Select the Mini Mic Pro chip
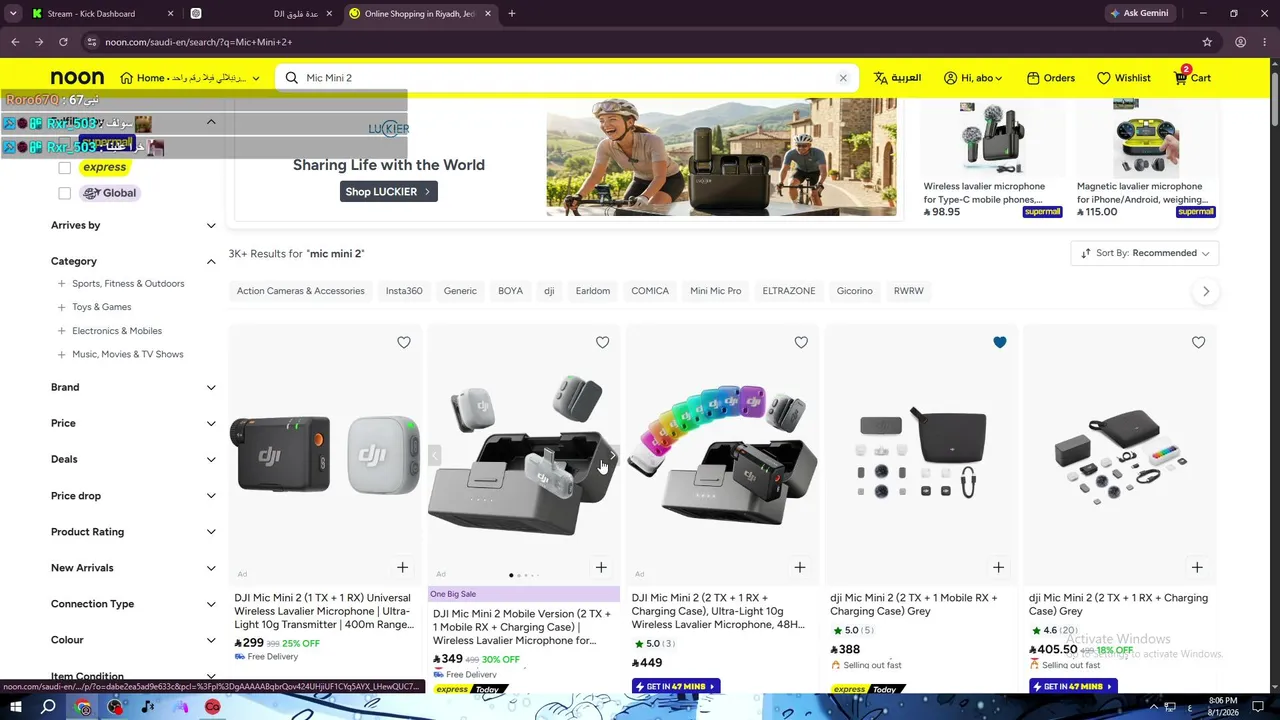1280x720 pixels. click(x=716, y=291)
